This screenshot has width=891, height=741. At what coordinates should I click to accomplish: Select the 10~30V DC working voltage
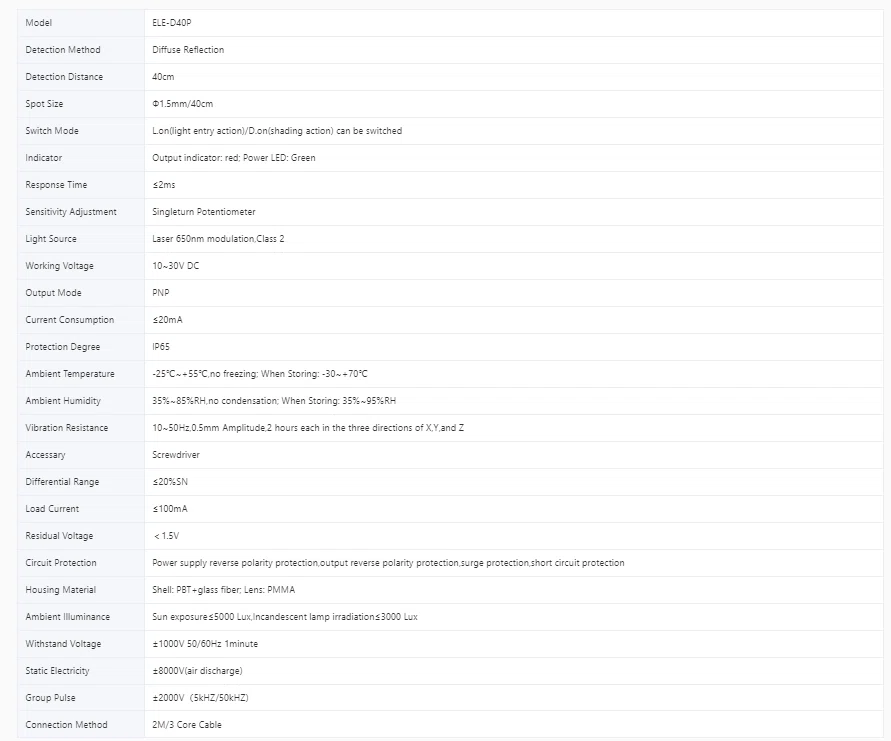tap(176, 266)
